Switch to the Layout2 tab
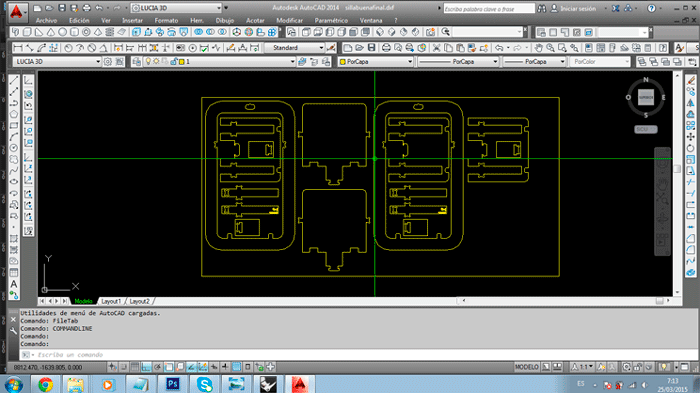 139,301
